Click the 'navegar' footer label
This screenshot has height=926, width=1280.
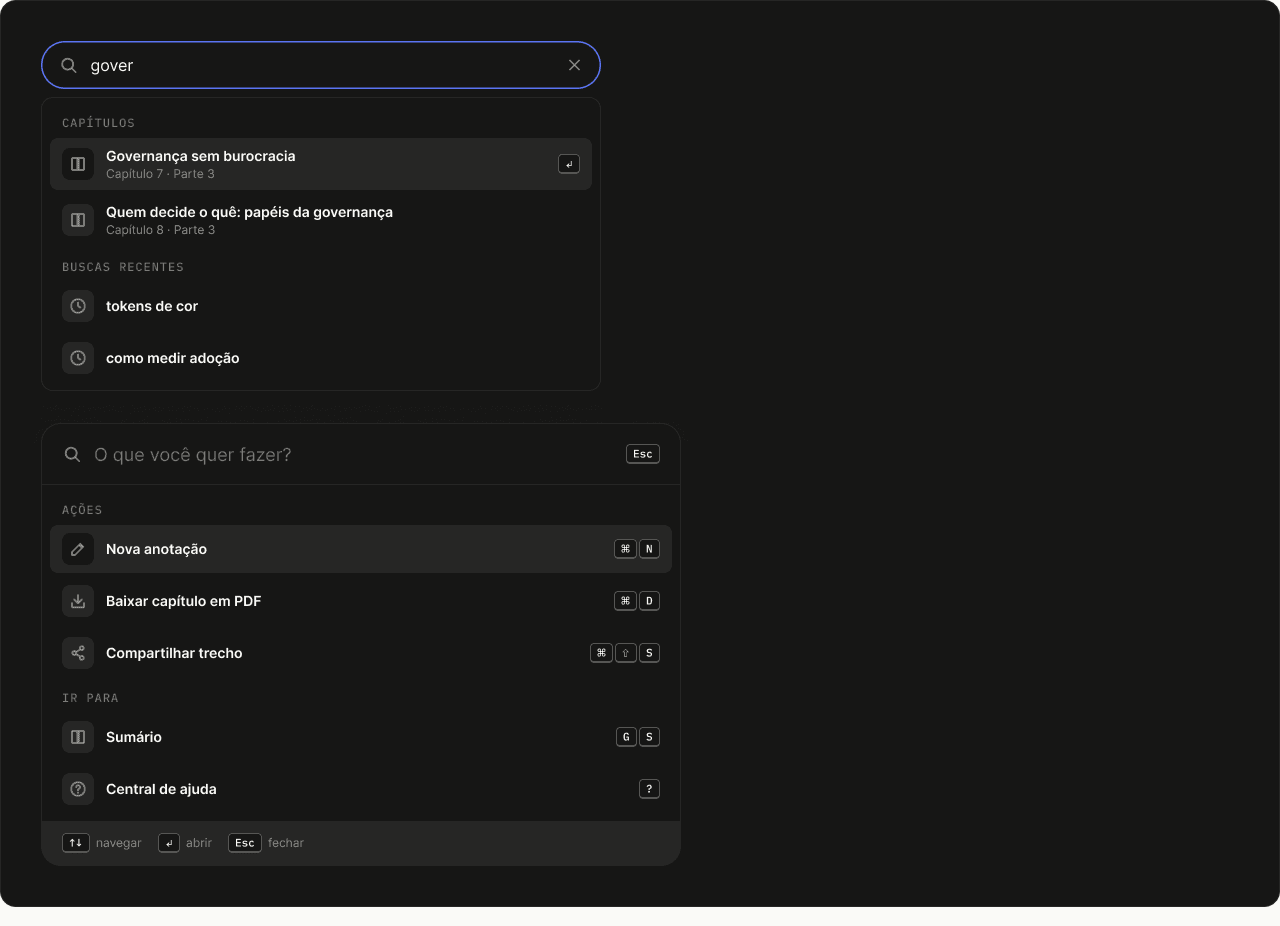click(119, 843)
